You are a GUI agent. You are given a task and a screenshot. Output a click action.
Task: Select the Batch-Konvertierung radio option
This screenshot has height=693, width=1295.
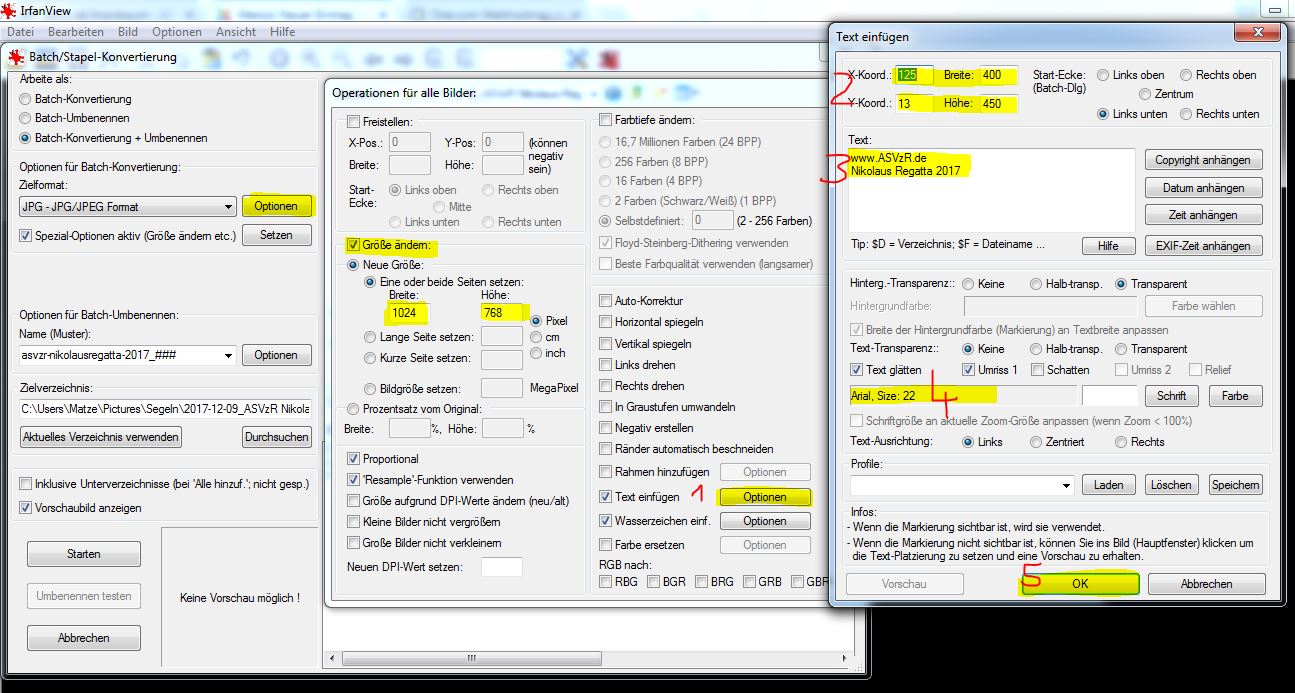click(26, 99)
